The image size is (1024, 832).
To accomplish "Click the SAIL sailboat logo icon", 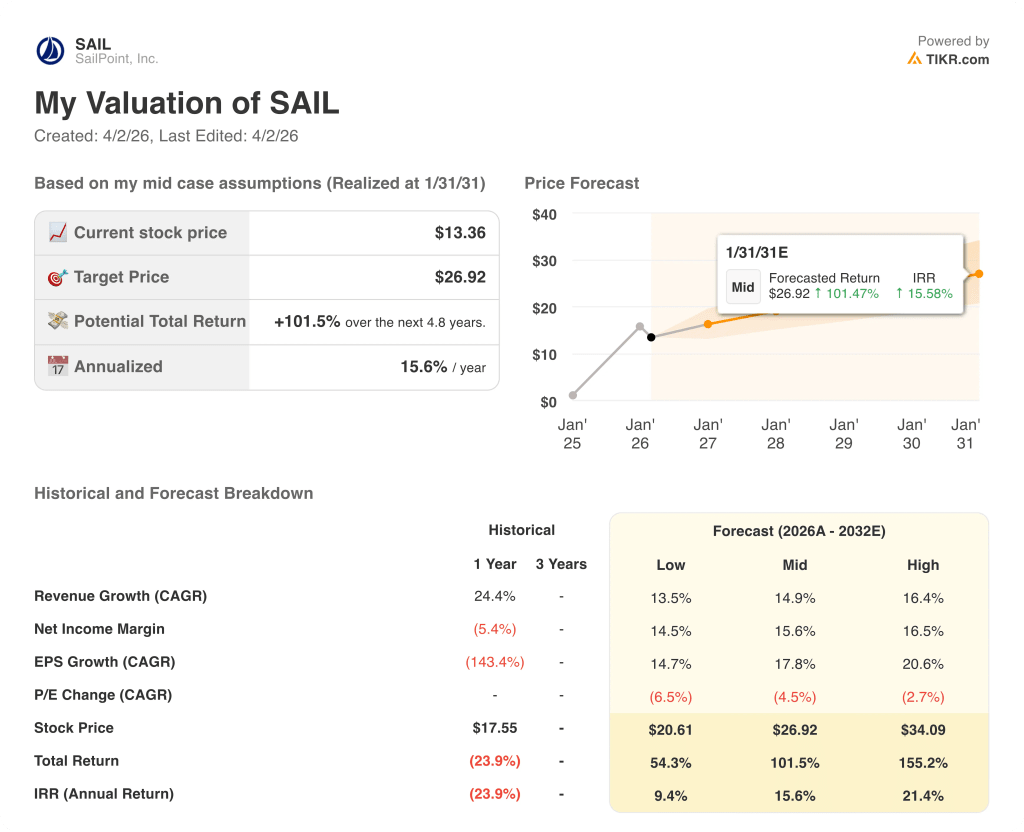I will coord(47,50).
